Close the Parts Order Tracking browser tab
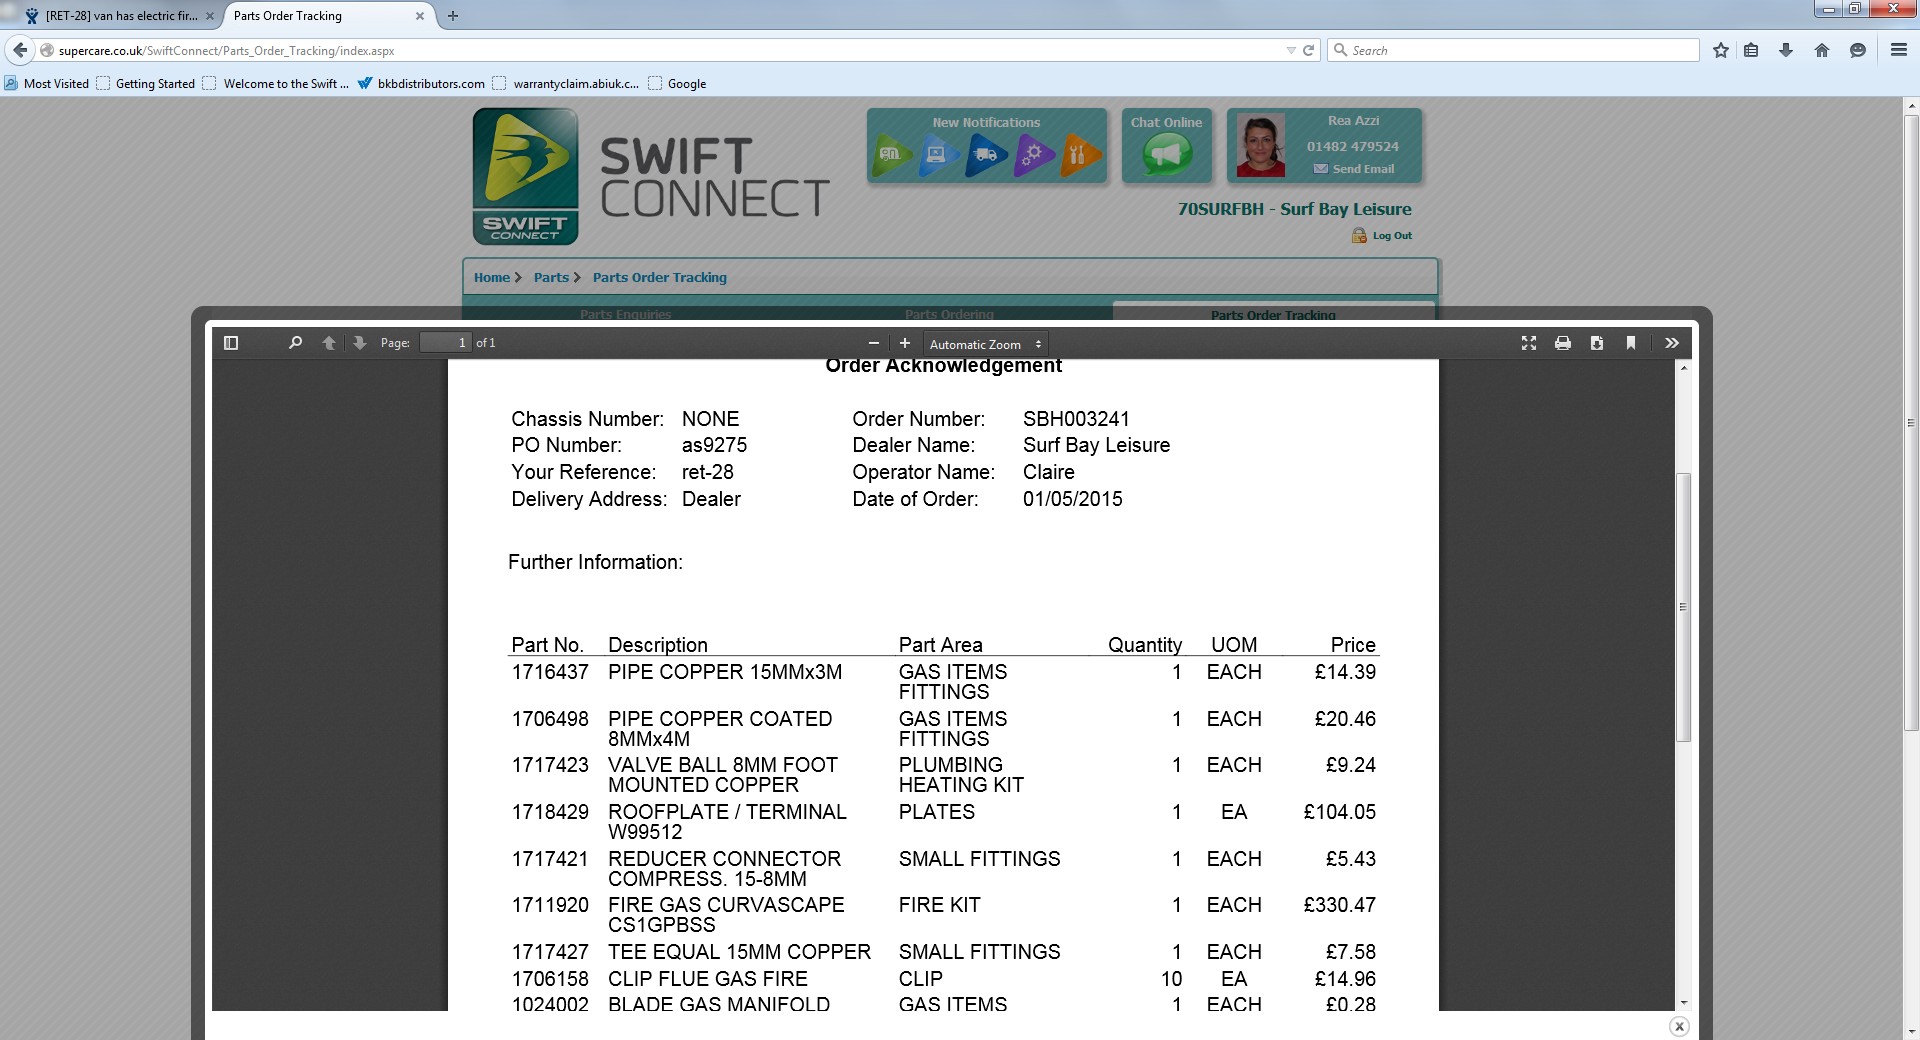 point(420,16)
